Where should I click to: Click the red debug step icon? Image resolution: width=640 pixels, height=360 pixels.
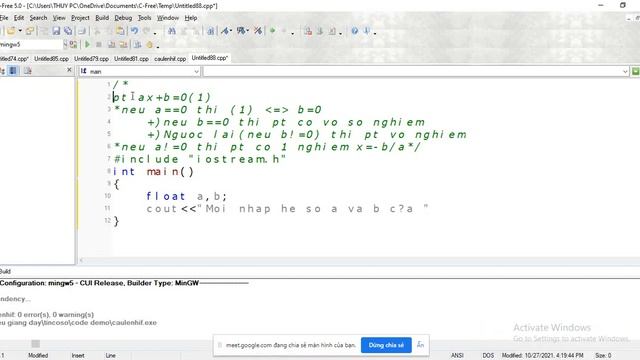click(308, 31)
